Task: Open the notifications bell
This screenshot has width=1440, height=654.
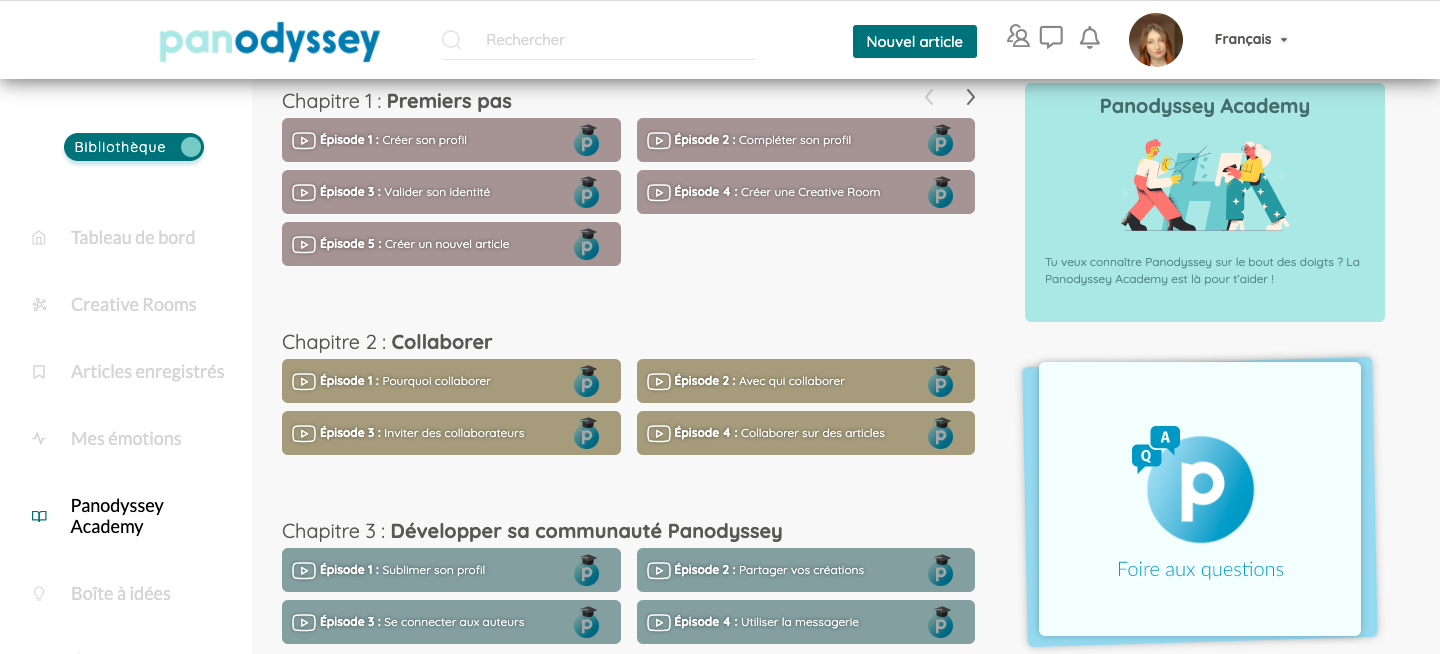Action: coord(1090,38)
